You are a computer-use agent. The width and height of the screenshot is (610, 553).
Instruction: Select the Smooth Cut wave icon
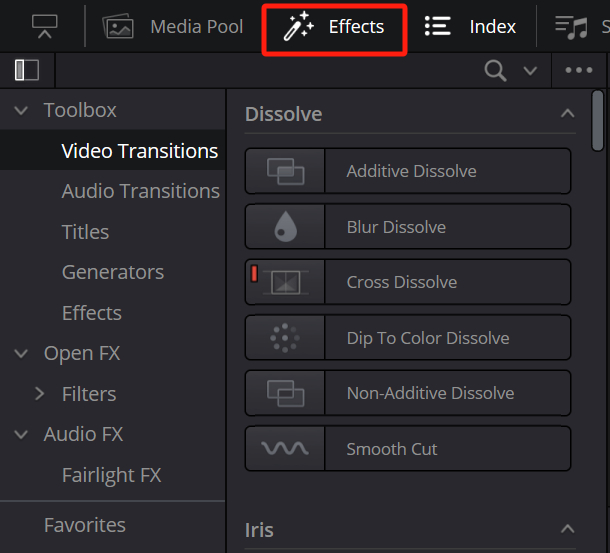(285, 449)
